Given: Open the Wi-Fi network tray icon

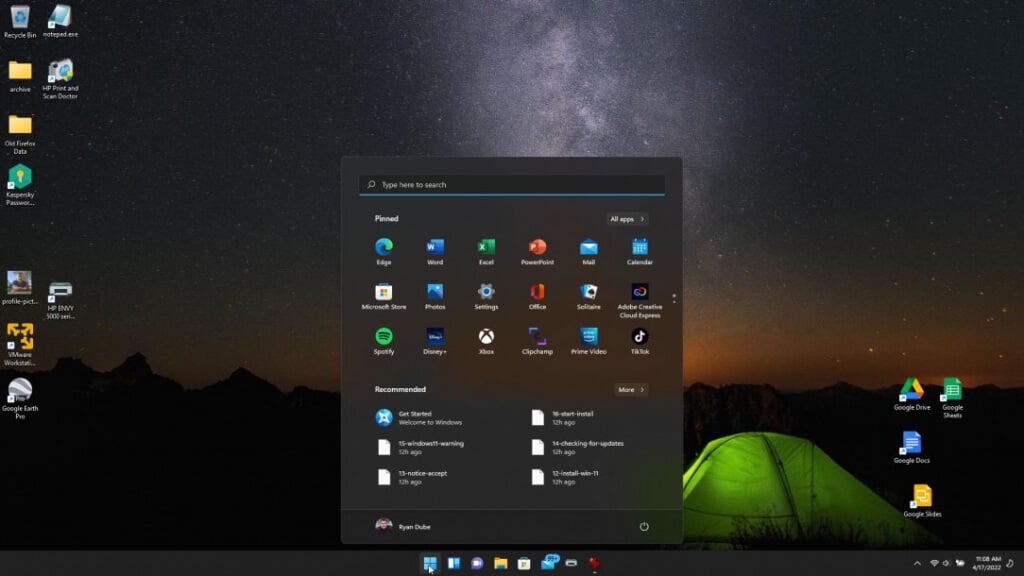Looking at the screenshot, I should click(934, 563).
